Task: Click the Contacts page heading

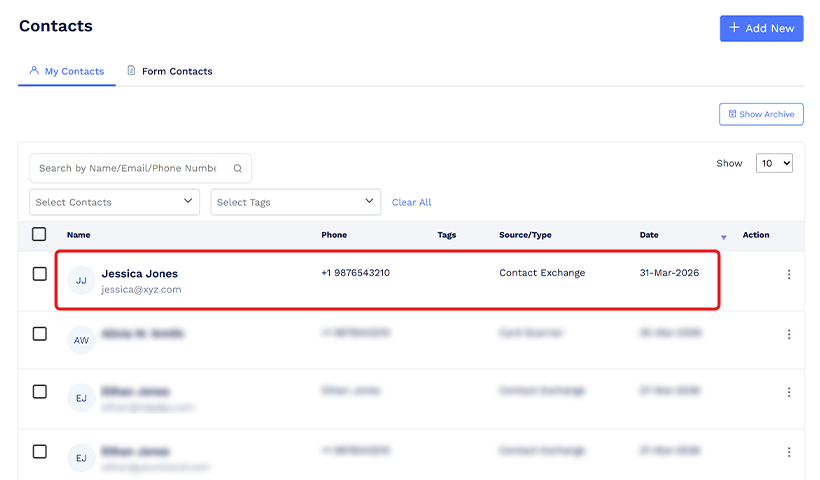Action: [56, 26]
